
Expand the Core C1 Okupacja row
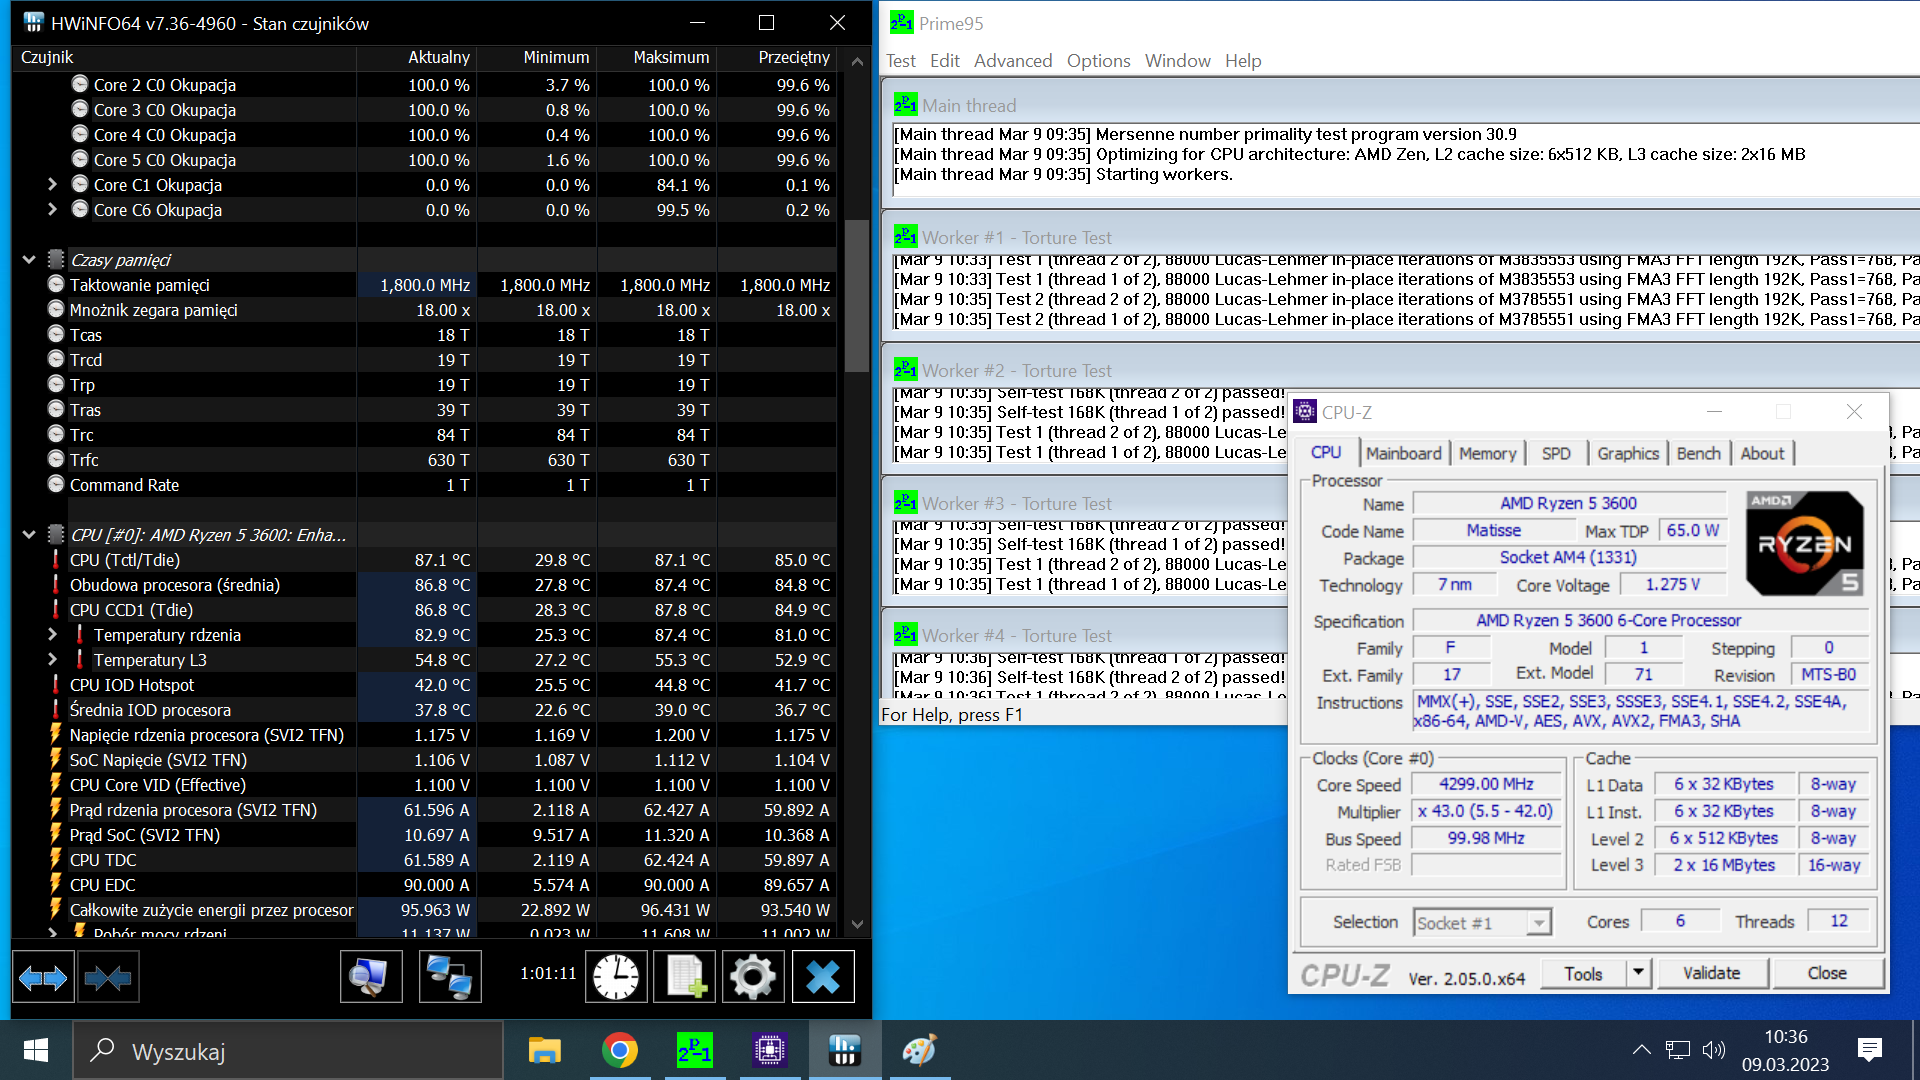tap(52, 185)
